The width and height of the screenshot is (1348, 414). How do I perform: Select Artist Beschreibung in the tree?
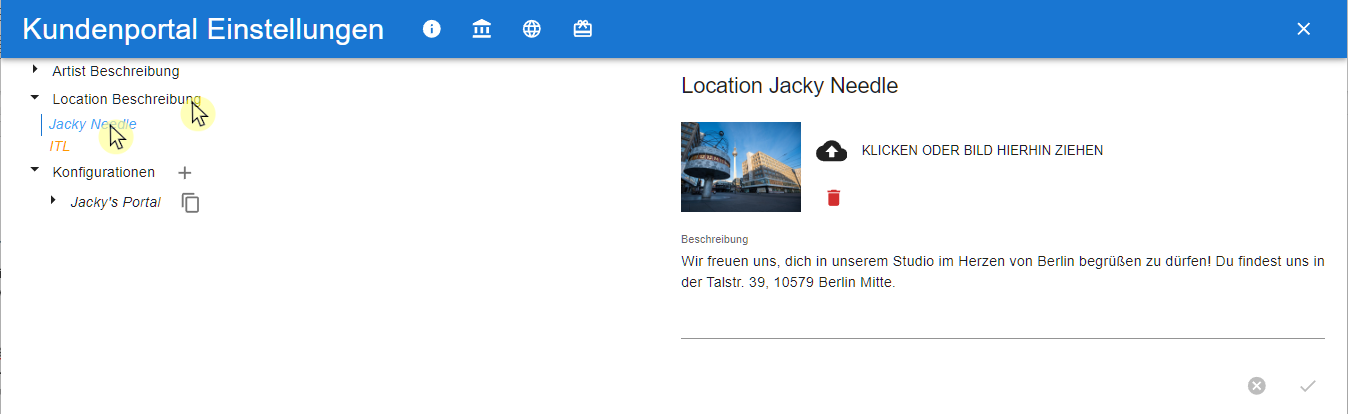point(116,71)
